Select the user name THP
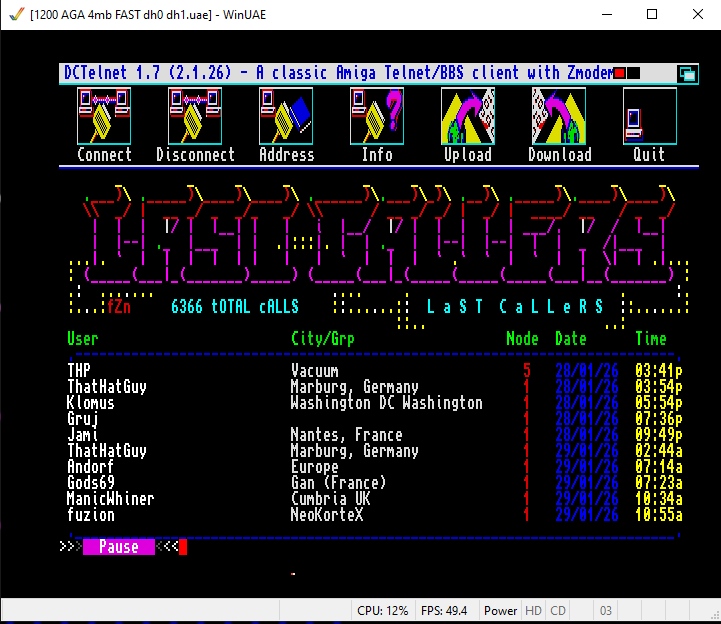 click(x=79, y=371)
